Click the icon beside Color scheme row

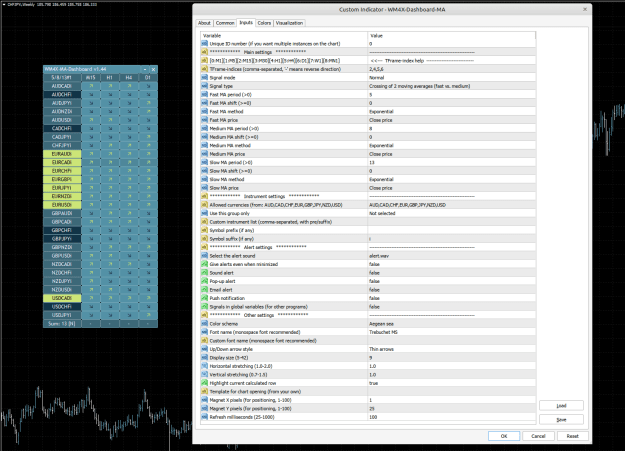[204, 324]
